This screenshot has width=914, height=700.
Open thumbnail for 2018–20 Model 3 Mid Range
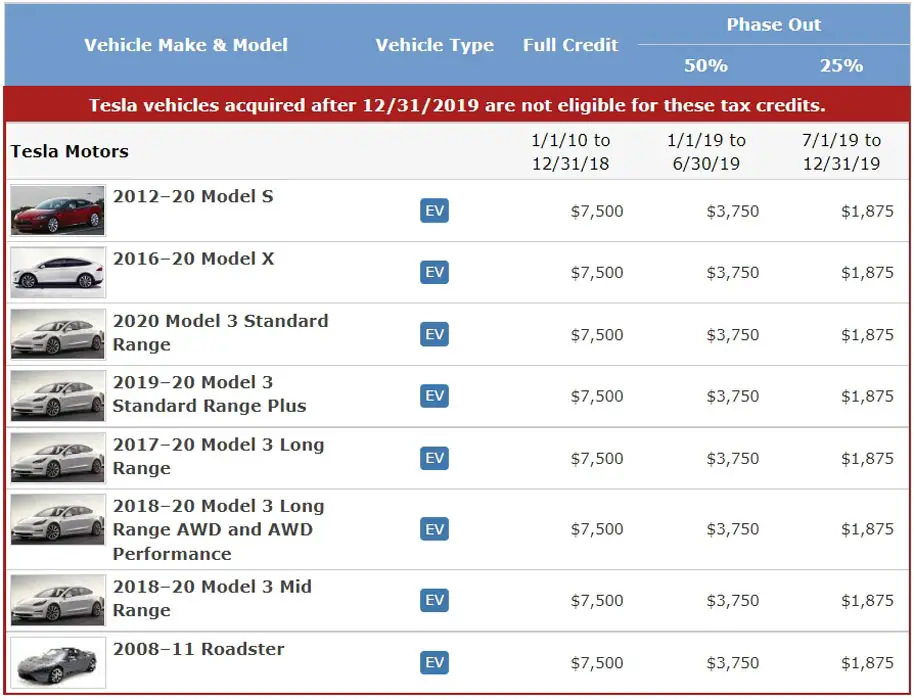(58, 600)
